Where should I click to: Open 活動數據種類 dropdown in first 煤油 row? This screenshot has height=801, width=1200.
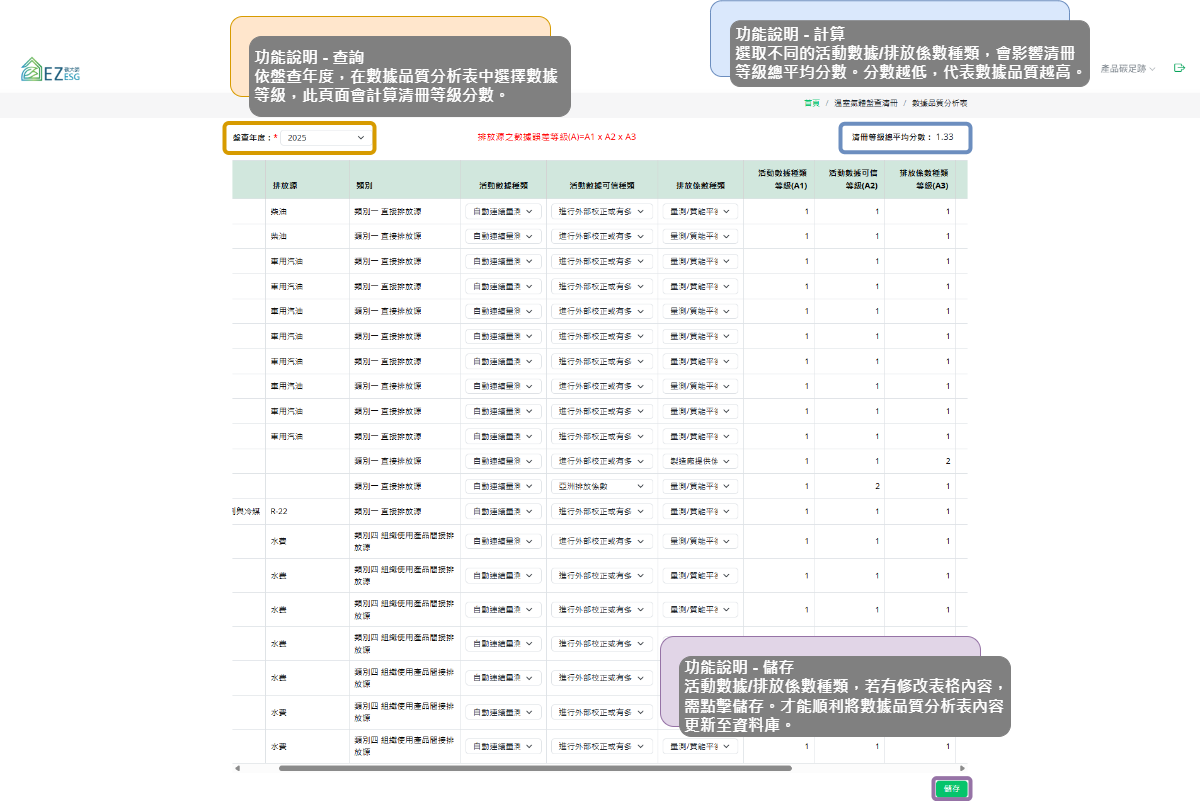[503, 211]
